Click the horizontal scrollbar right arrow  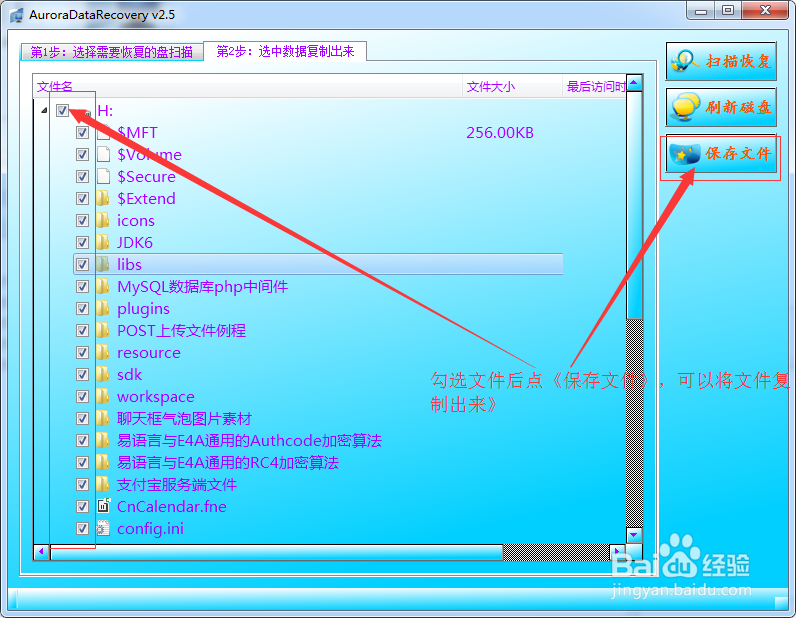point(617,551)
